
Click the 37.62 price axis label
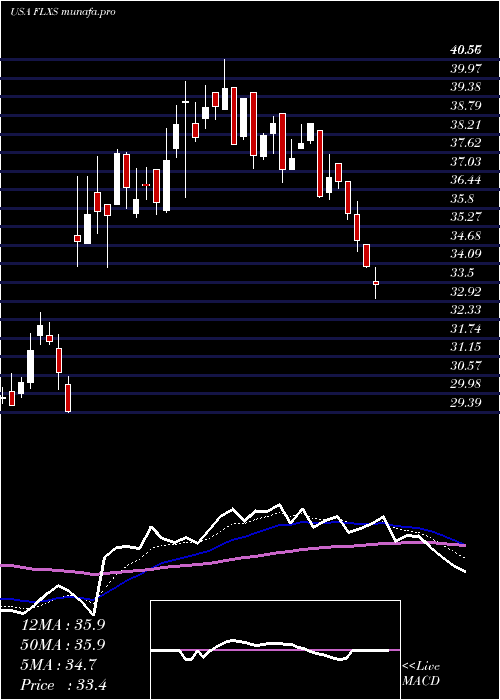point(466,143)
